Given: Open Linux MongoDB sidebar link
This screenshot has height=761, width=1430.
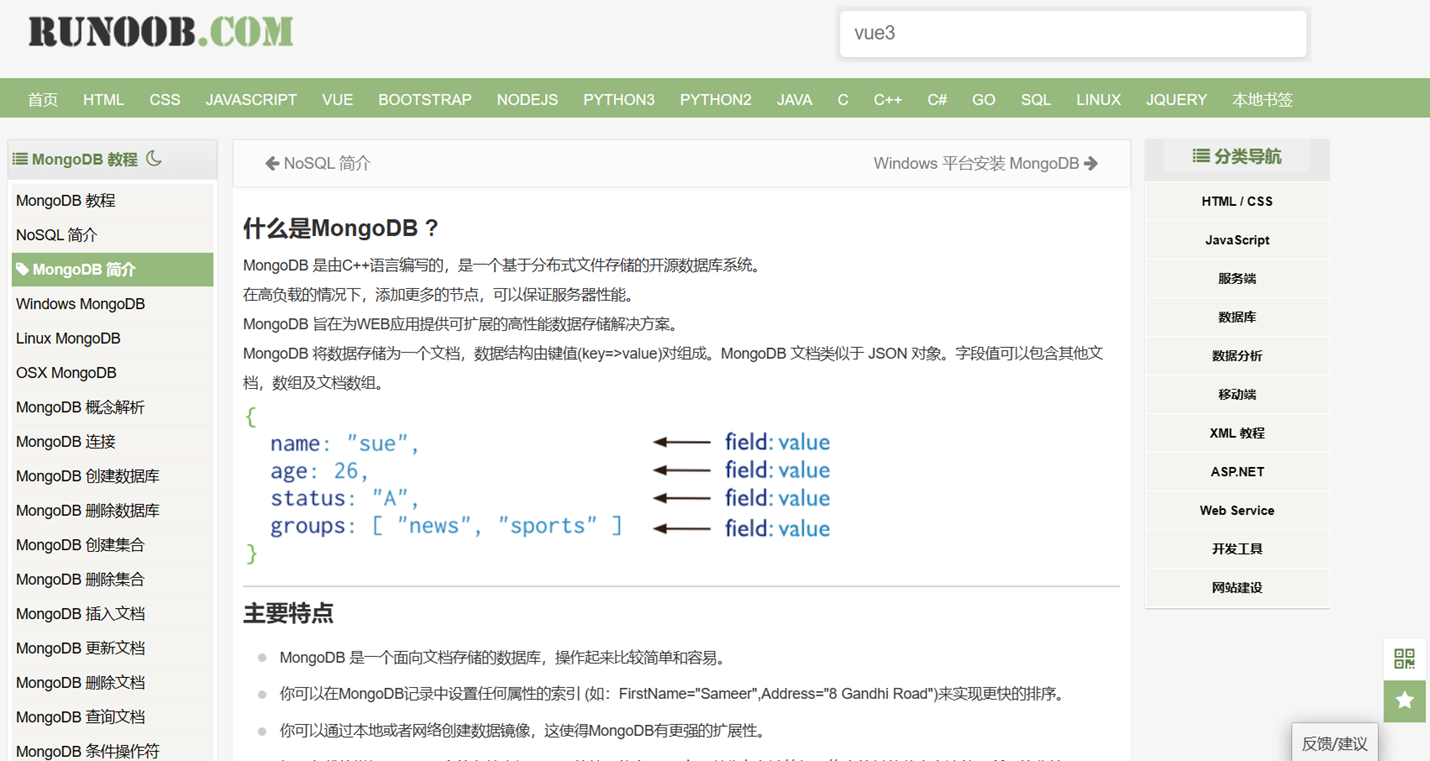Looking at the screenshot, I should pos(112,338).
